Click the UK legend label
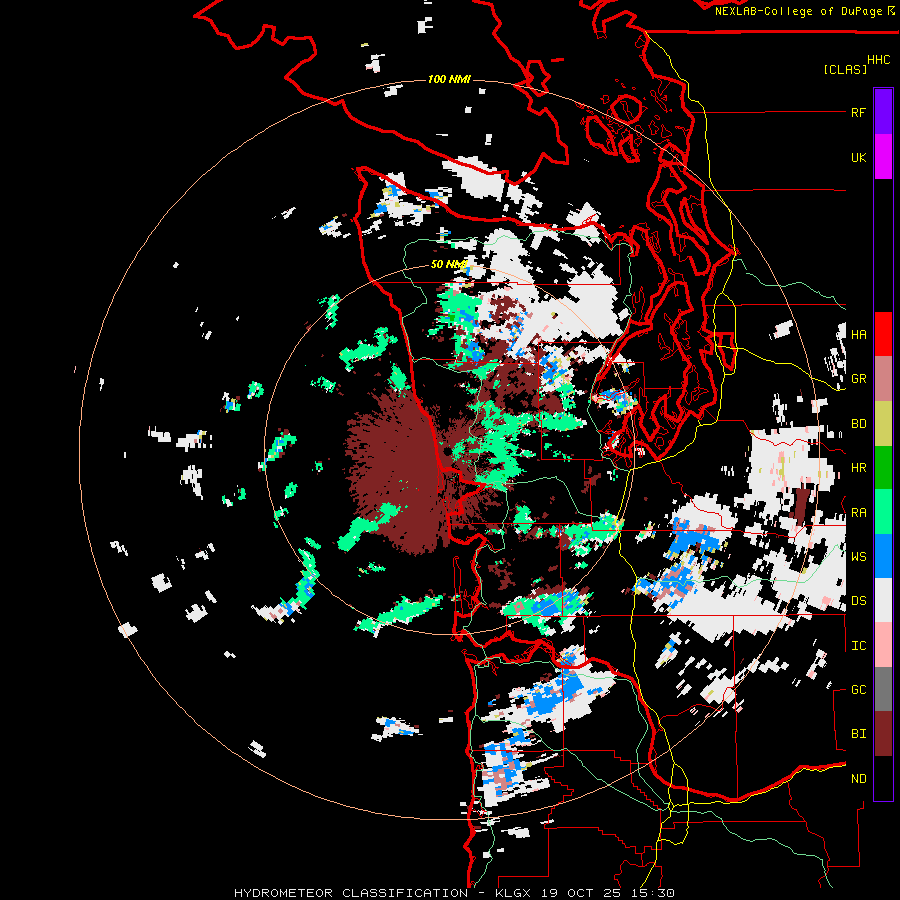Screen dimensions: 900x900 click(x=858, y=157)
